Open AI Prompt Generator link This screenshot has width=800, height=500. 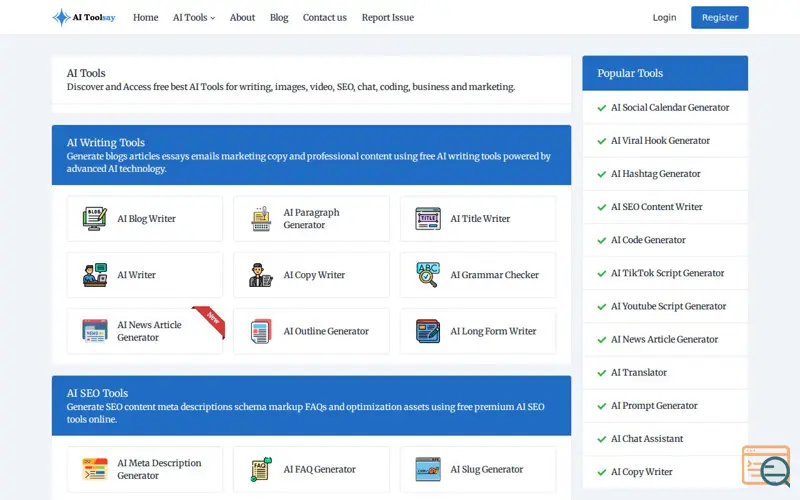654,406
